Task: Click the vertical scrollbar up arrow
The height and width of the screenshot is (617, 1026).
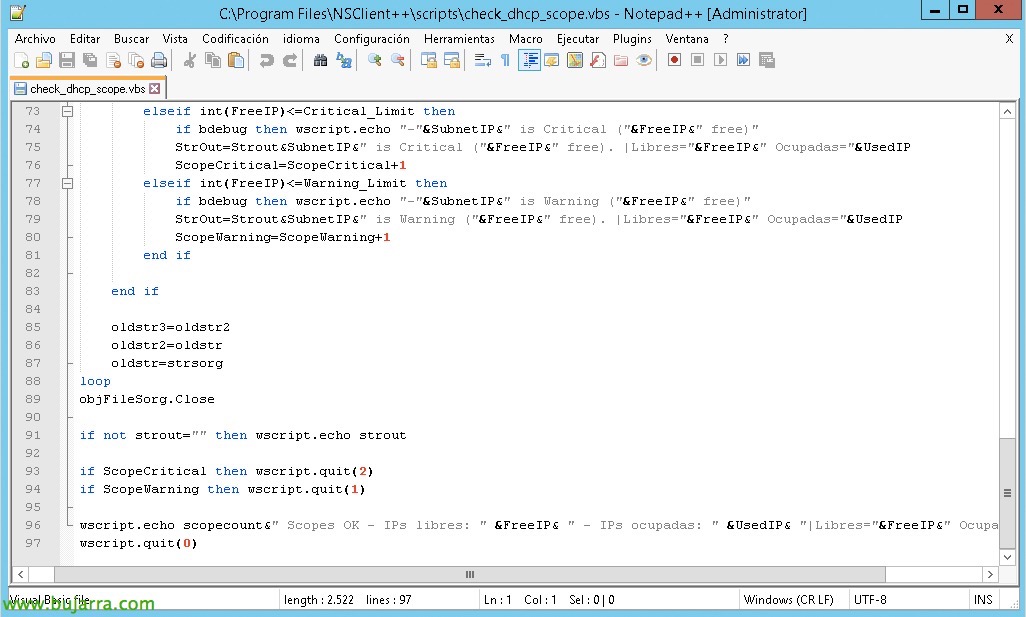Action: point(1007,111)
